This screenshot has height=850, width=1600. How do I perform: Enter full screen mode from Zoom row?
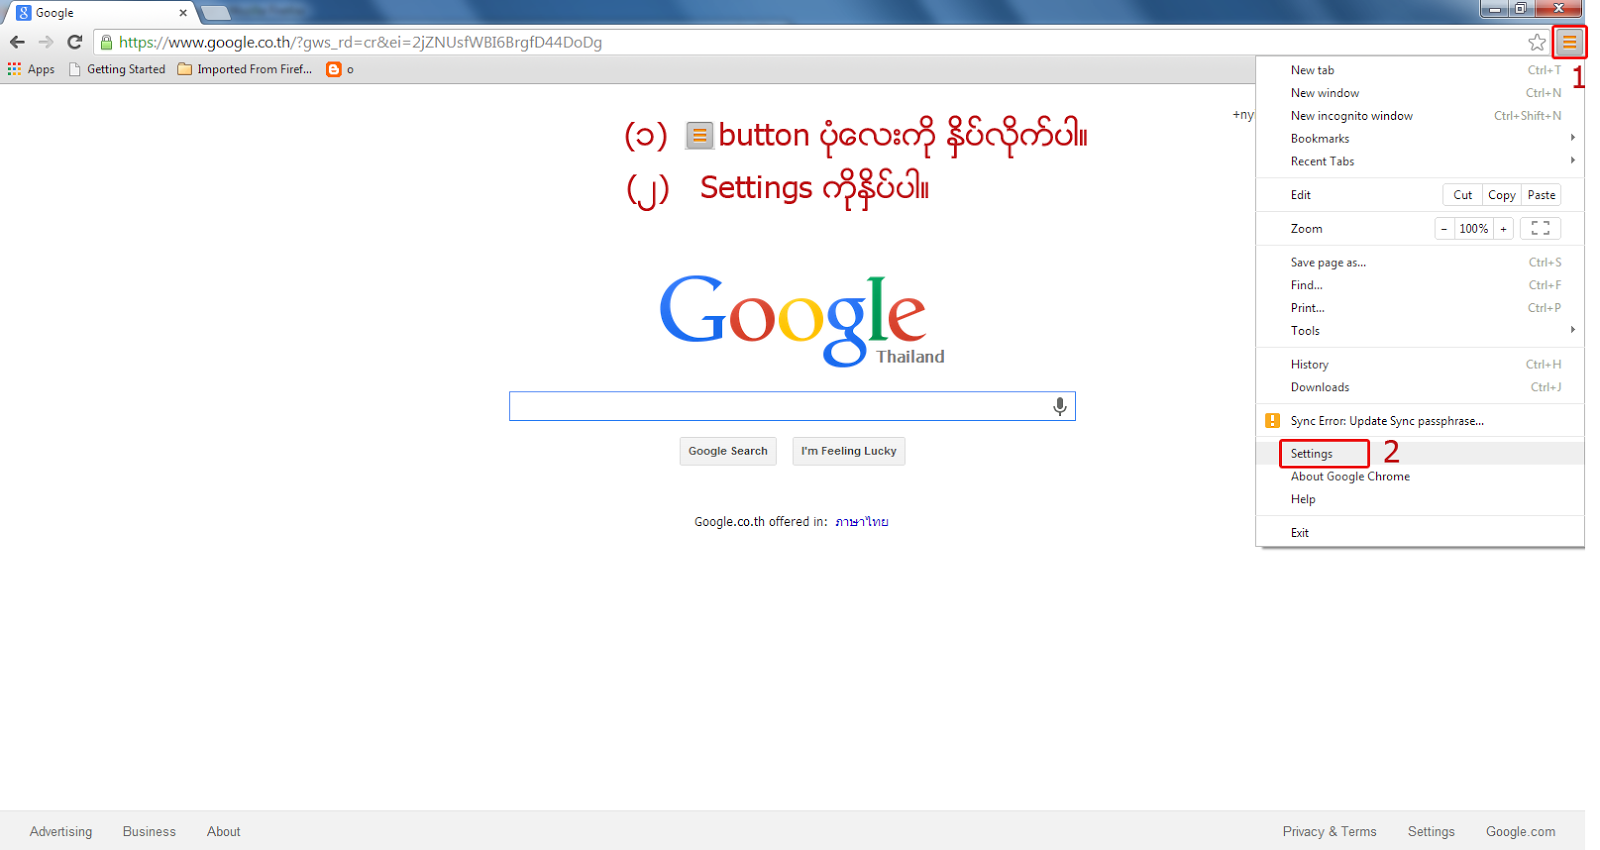1540,228
